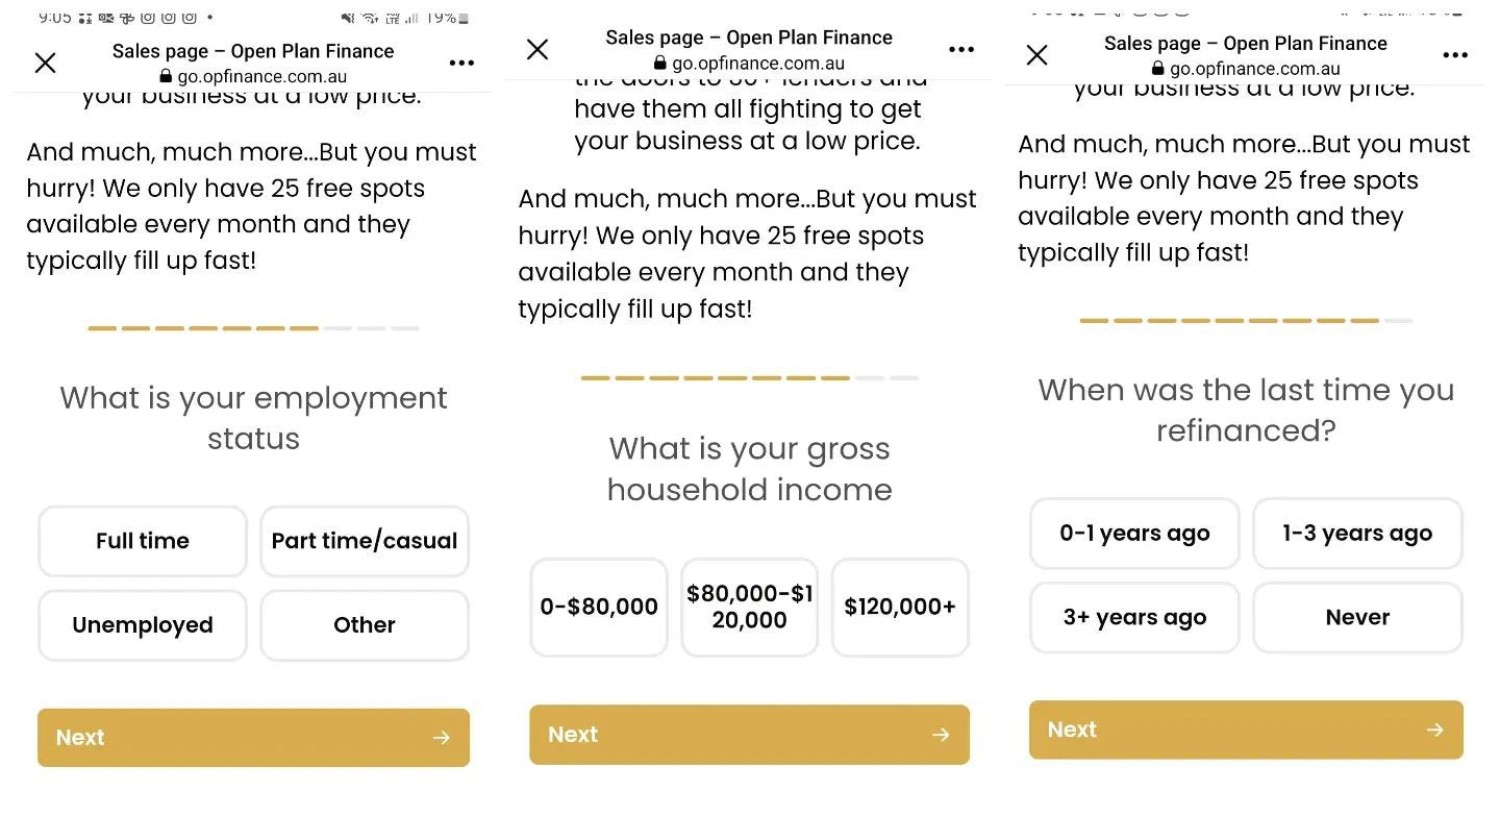Select 0-$80,000 household income

click(x=599, y=607)
